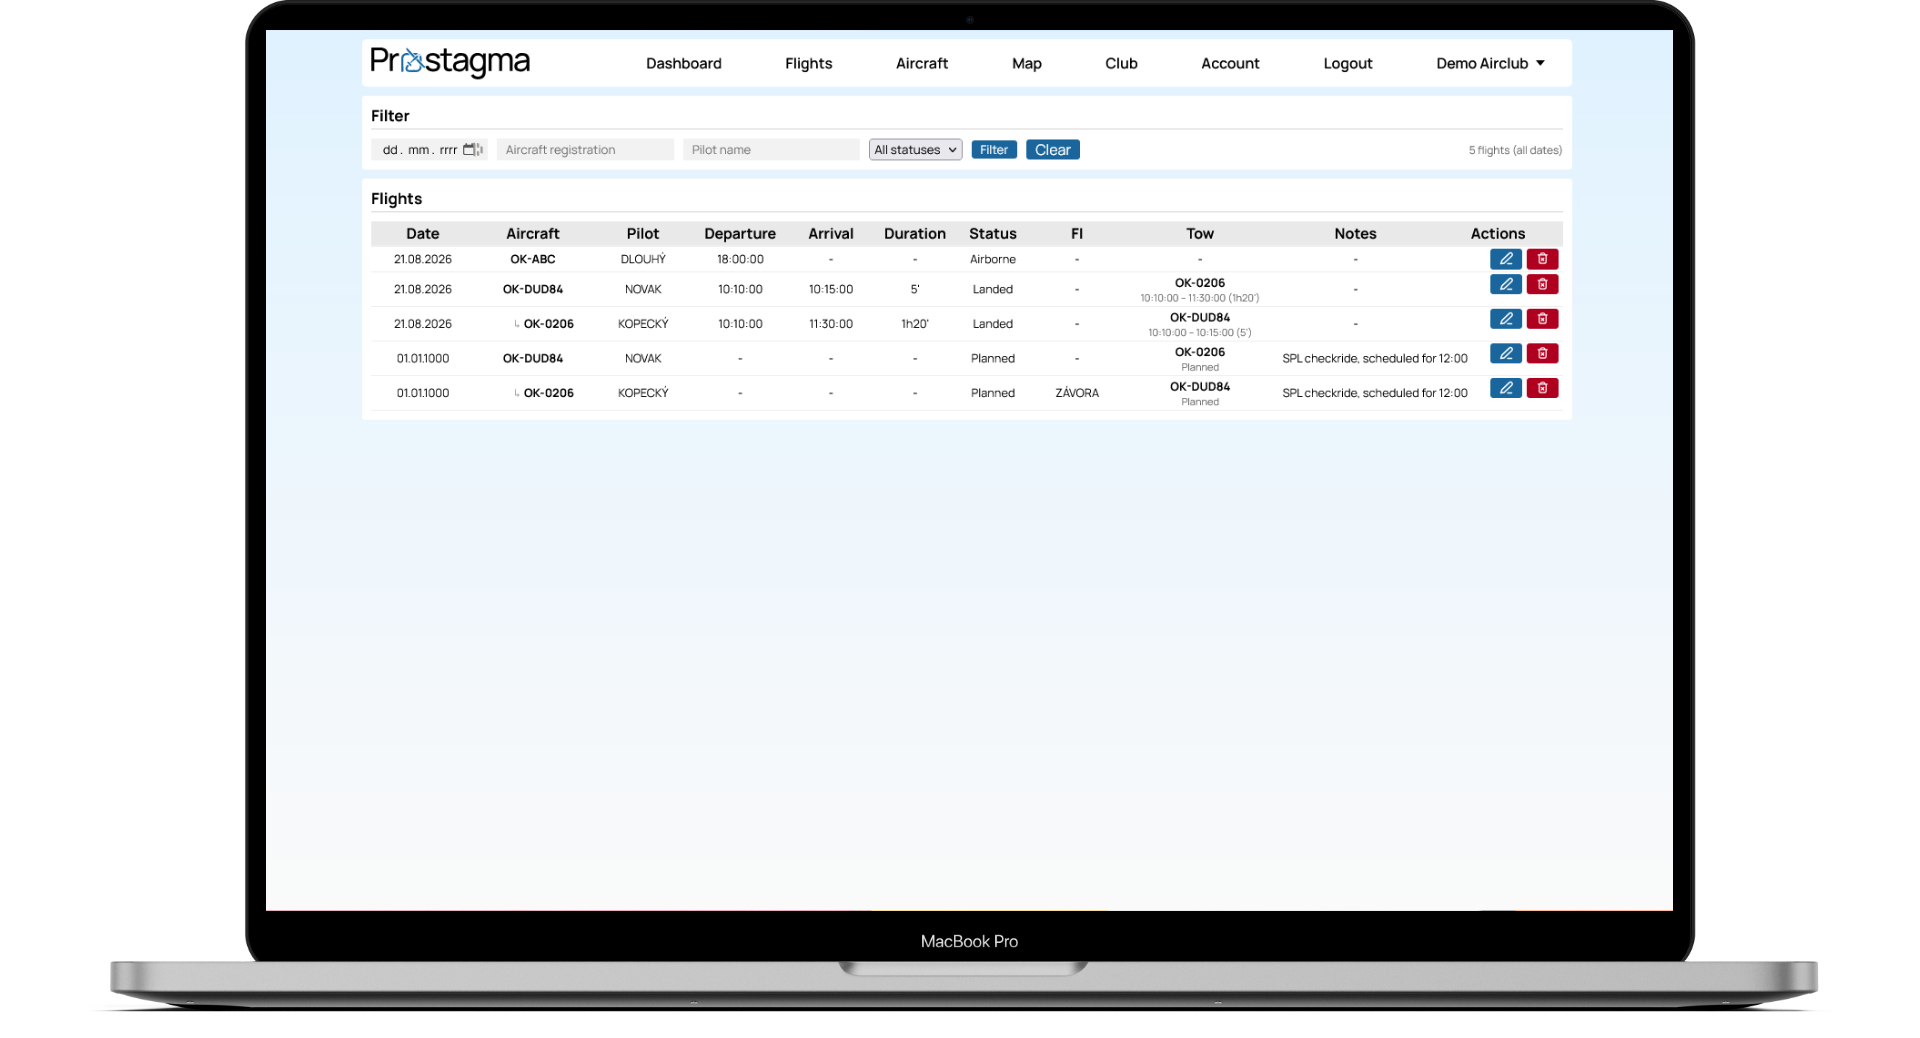1920x1038 pixels.
Task: Focus the Pilot name field
Action: [771, 150]
